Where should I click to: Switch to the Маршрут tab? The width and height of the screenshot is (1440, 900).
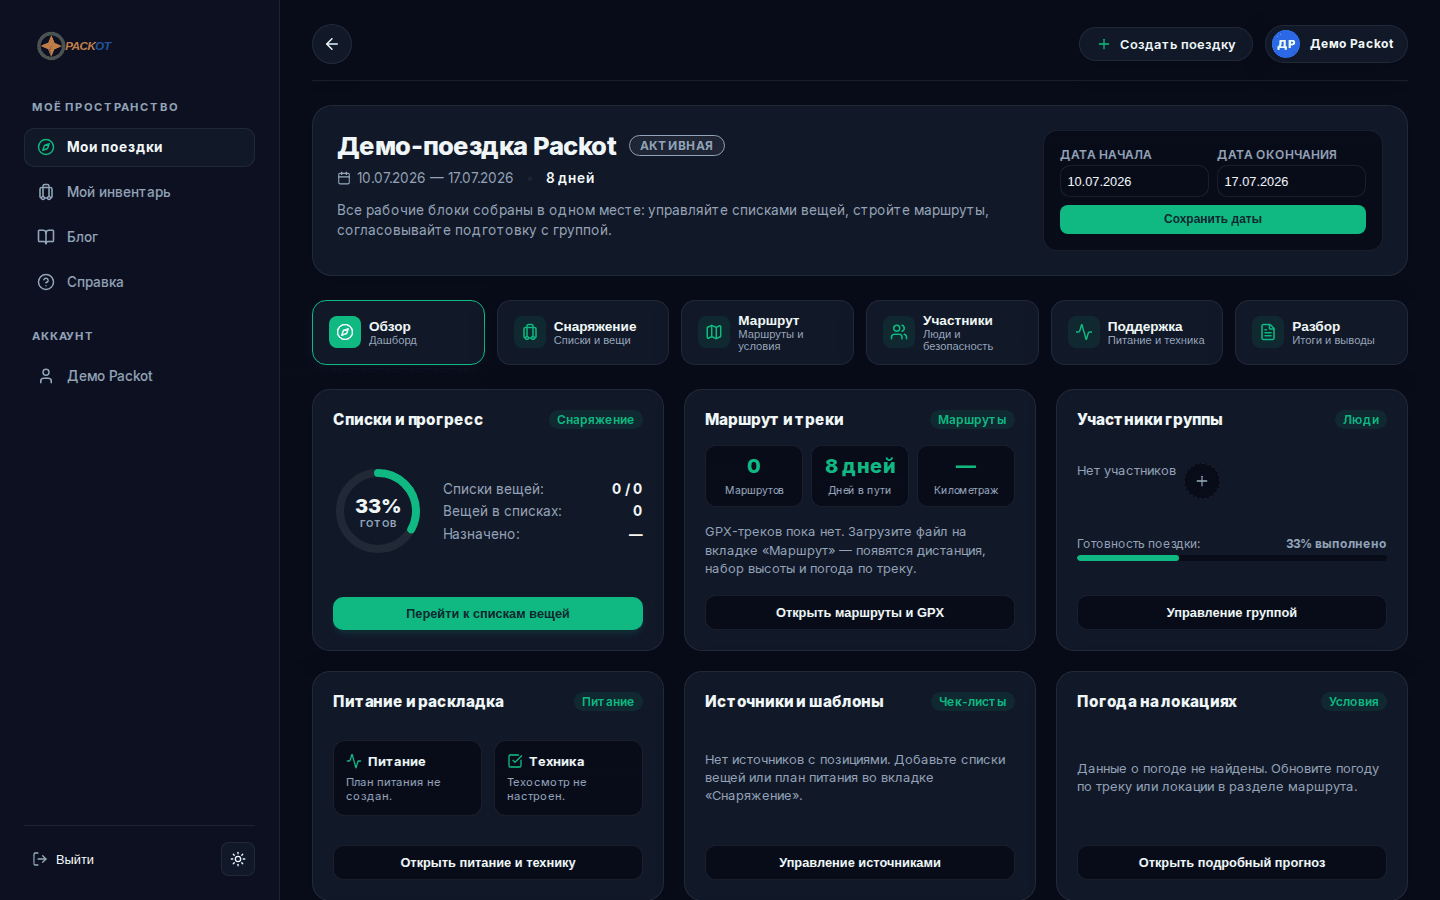767,332
